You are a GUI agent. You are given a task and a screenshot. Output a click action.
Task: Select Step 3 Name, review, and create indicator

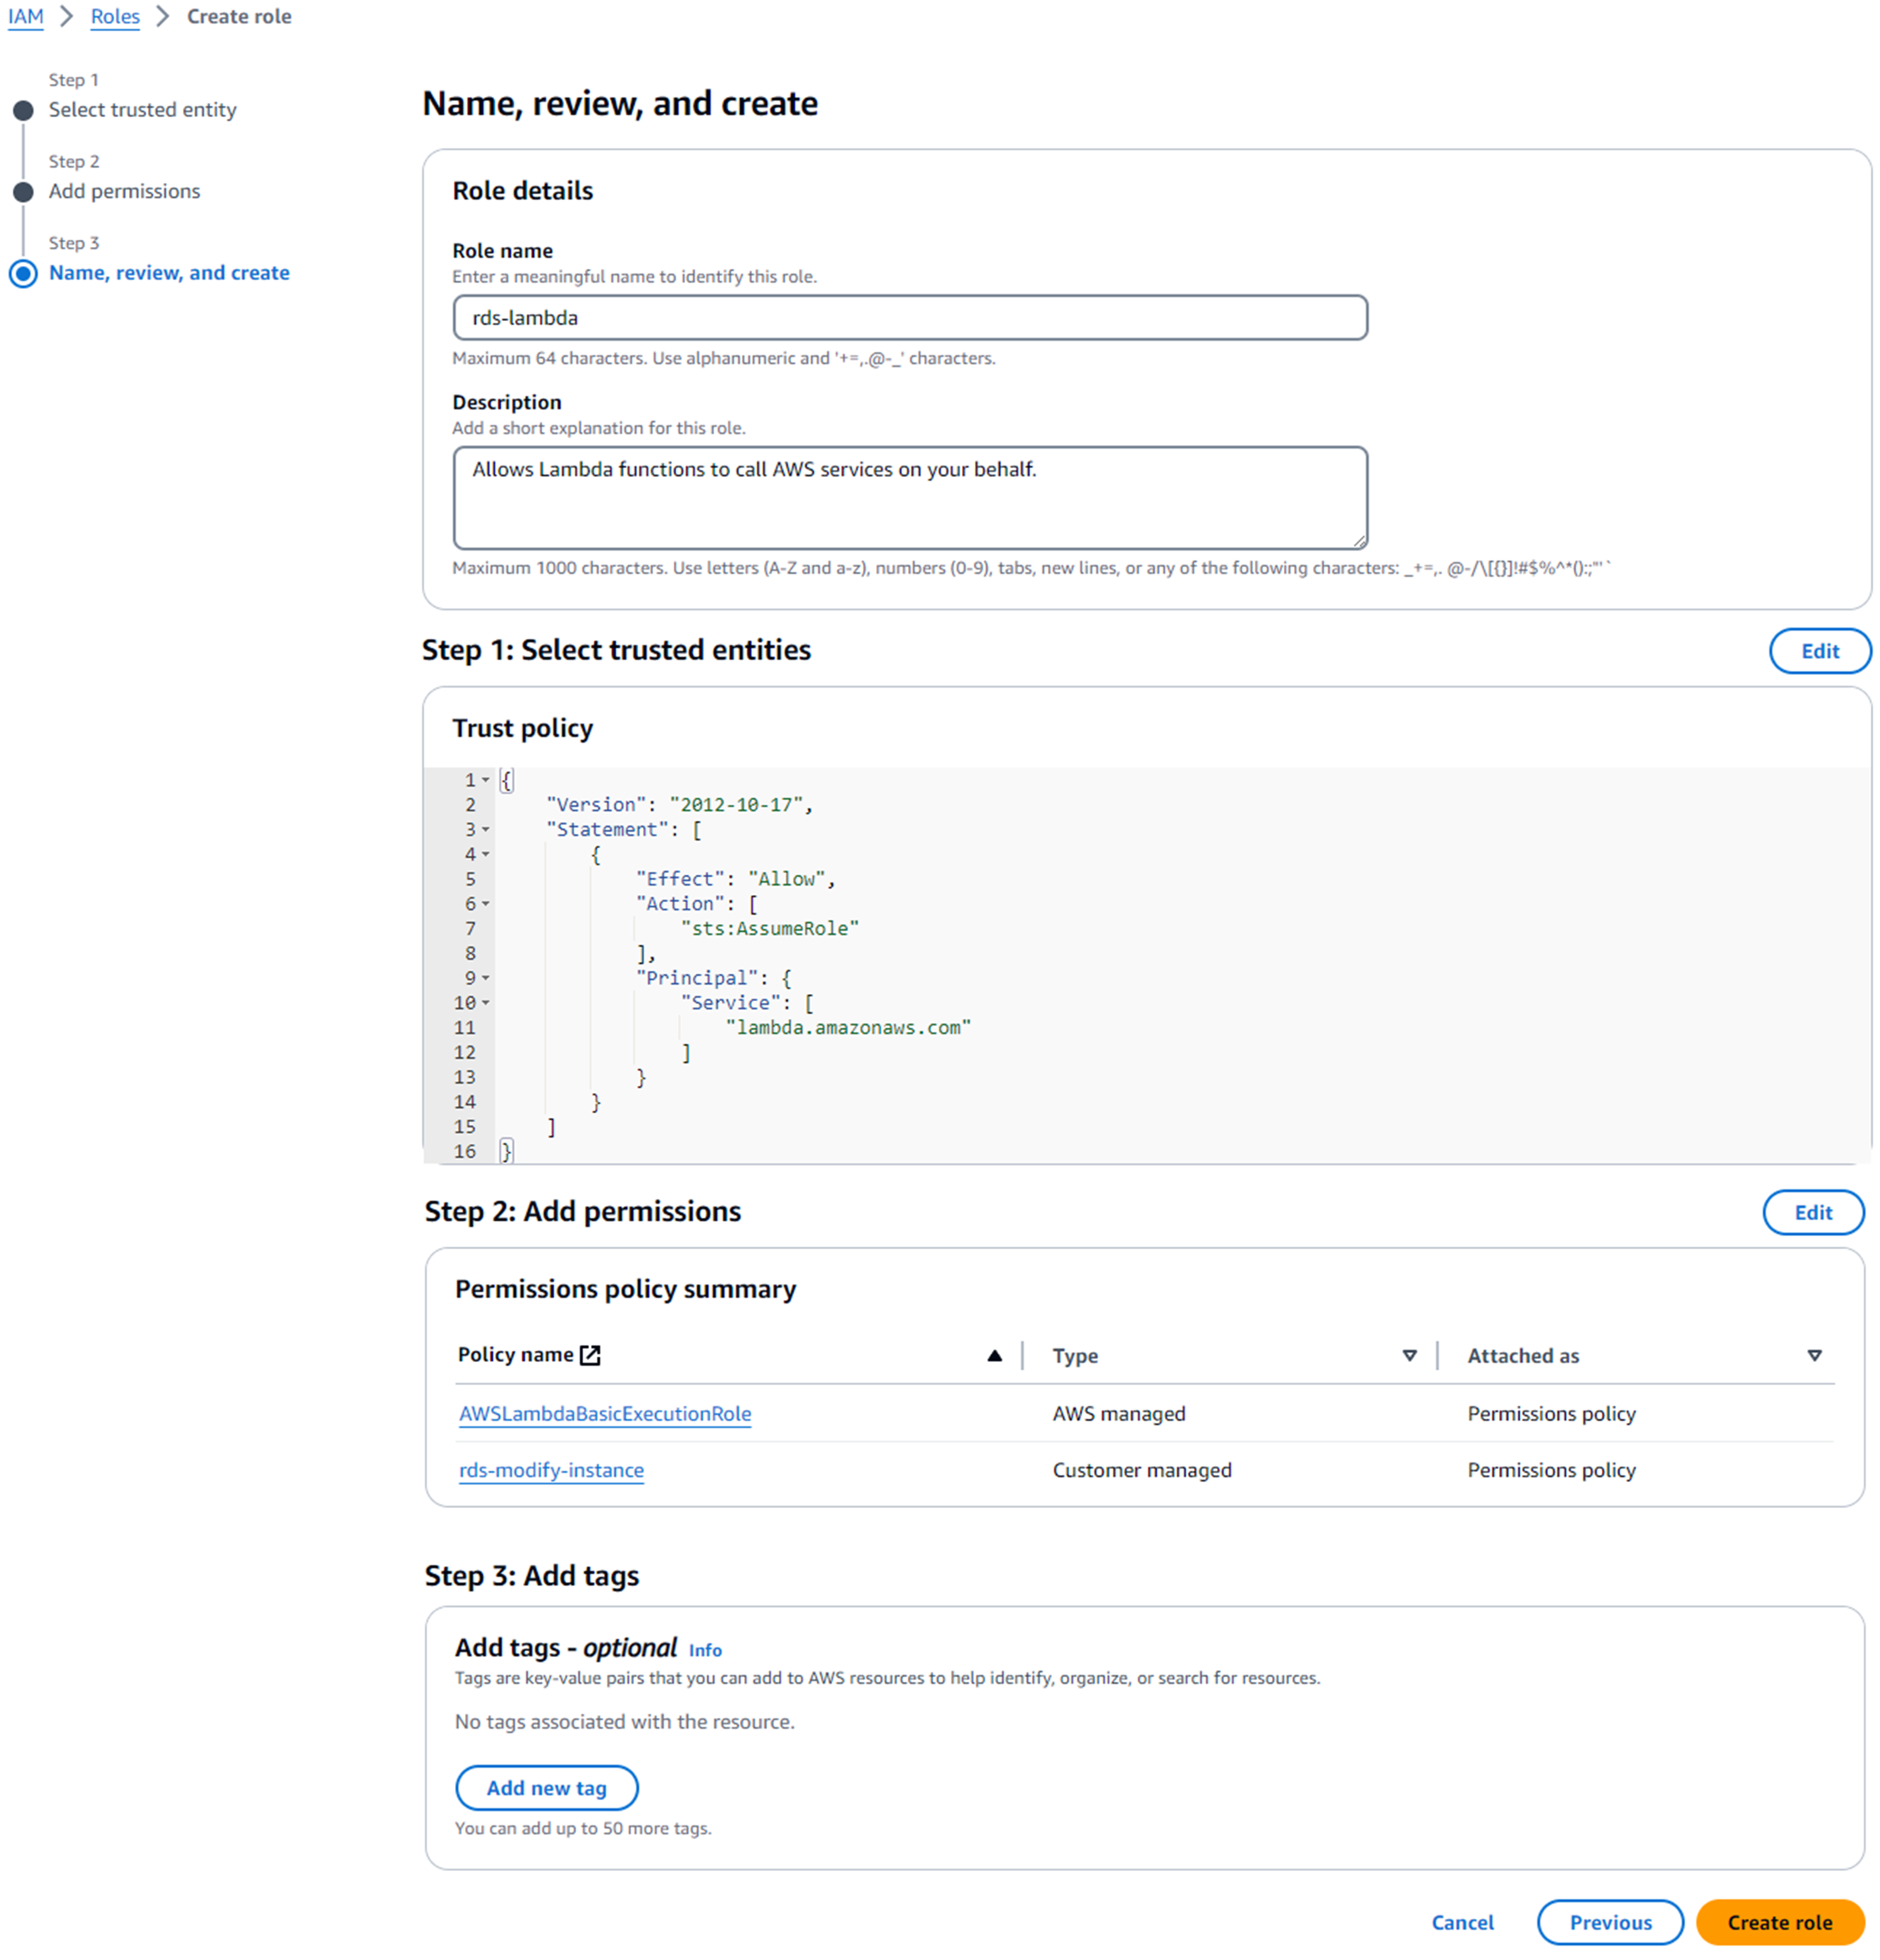tap(23, 273)
